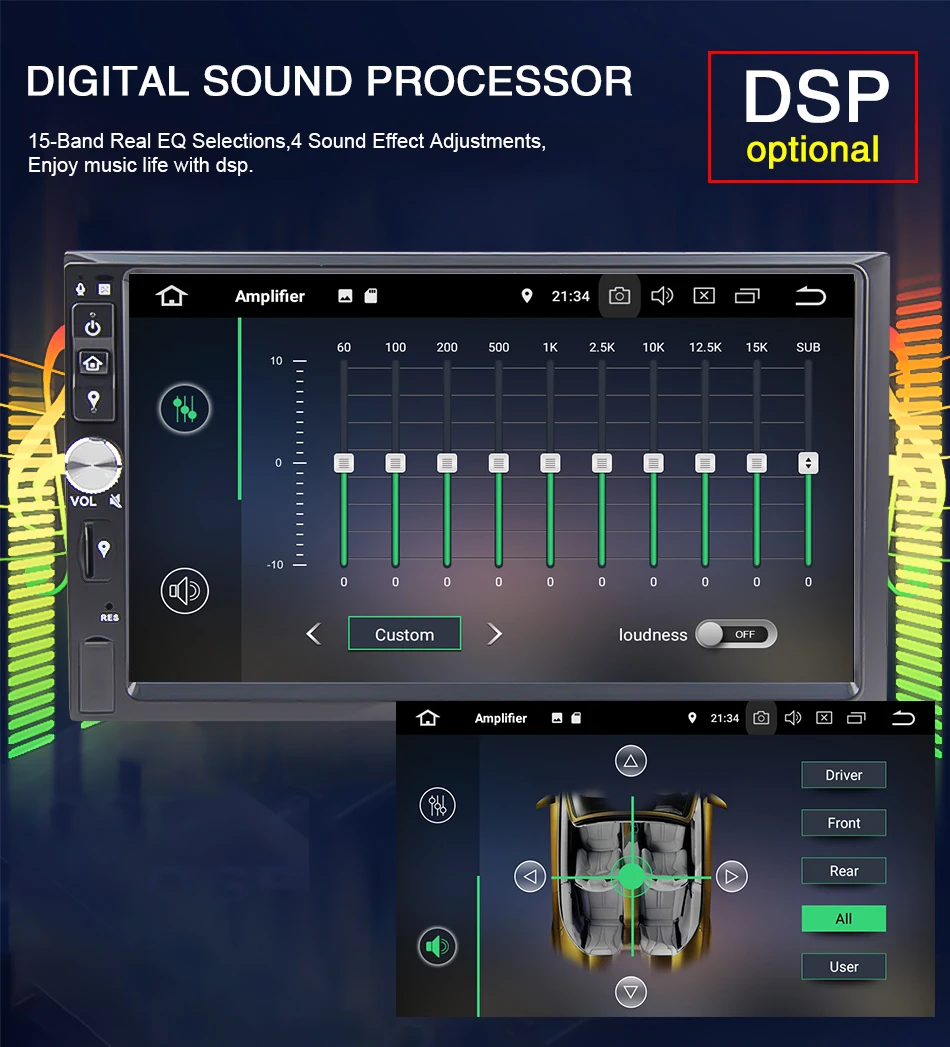Move sound focus right with right arrow
Viewport: 950px width, 1047px height.
pyautogui.click(x=732, y=876)
